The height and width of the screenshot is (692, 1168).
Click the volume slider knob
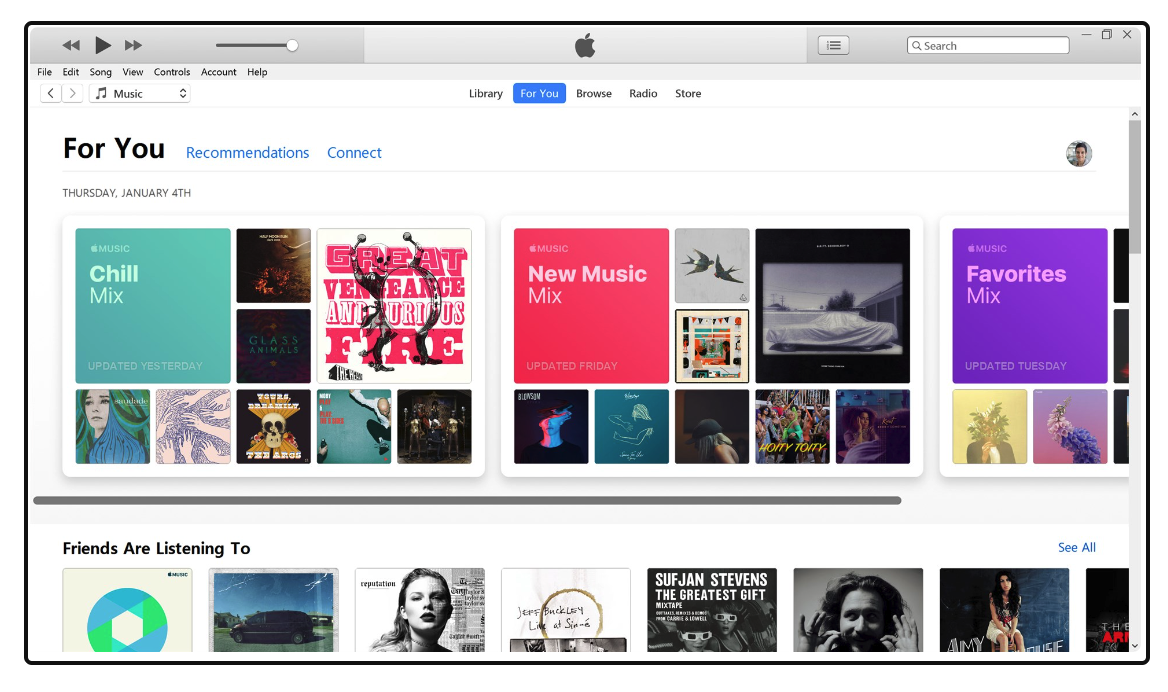(x=292, y=45)
